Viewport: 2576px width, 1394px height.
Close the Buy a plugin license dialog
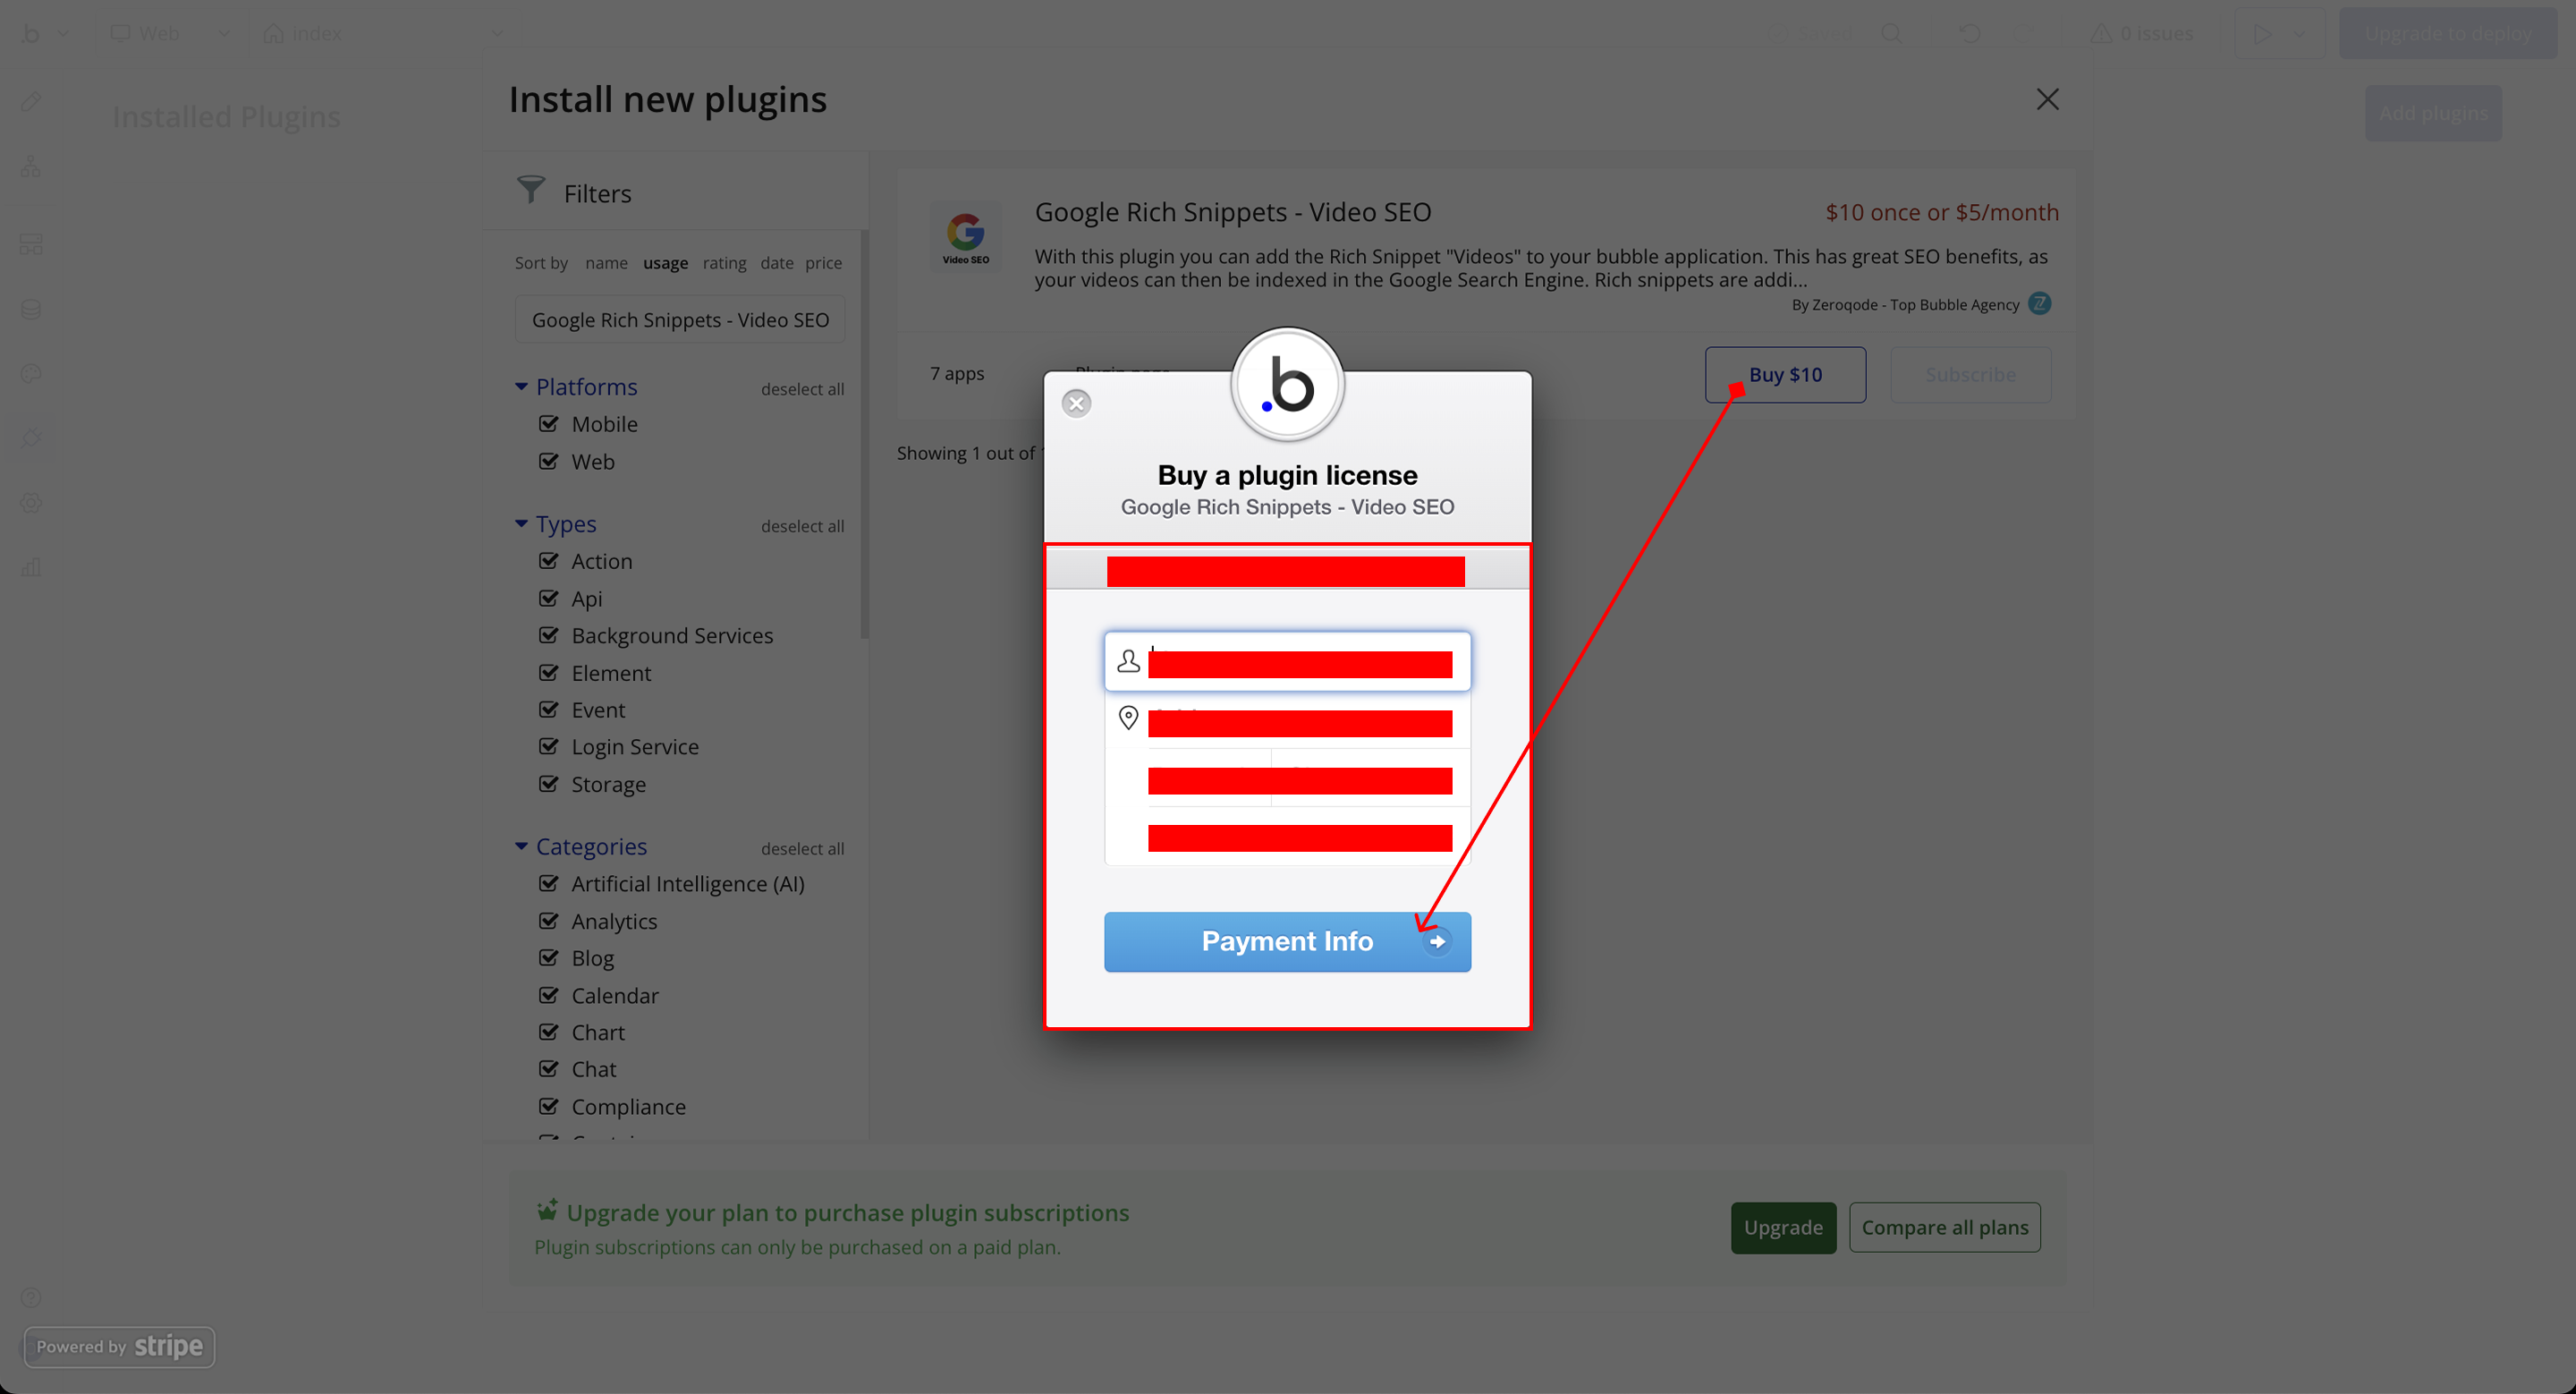(x=1076, y=403)
